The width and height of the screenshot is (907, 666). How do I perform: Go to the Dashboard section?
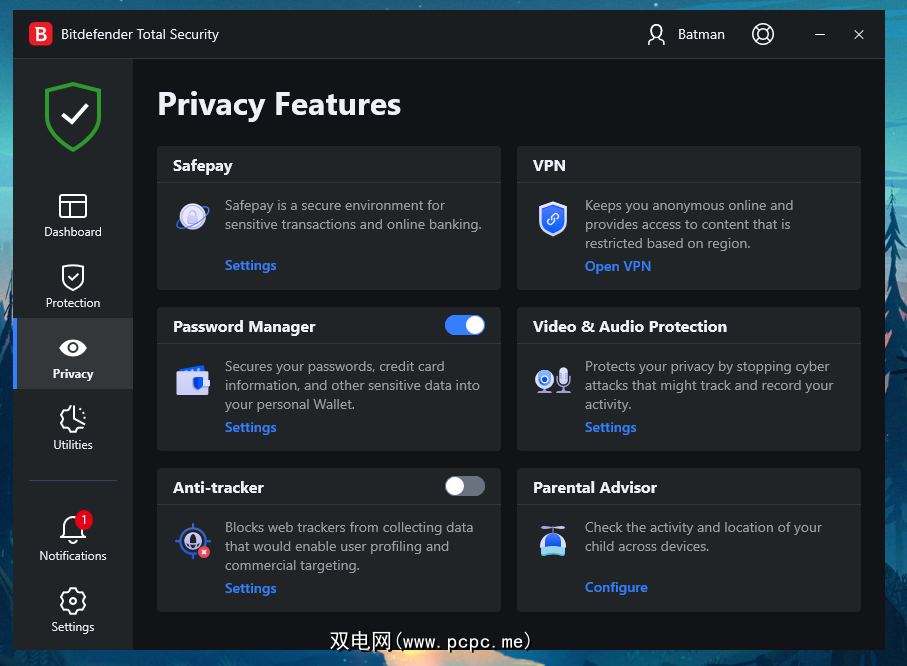pyautogui.click(x=73, y=215)
